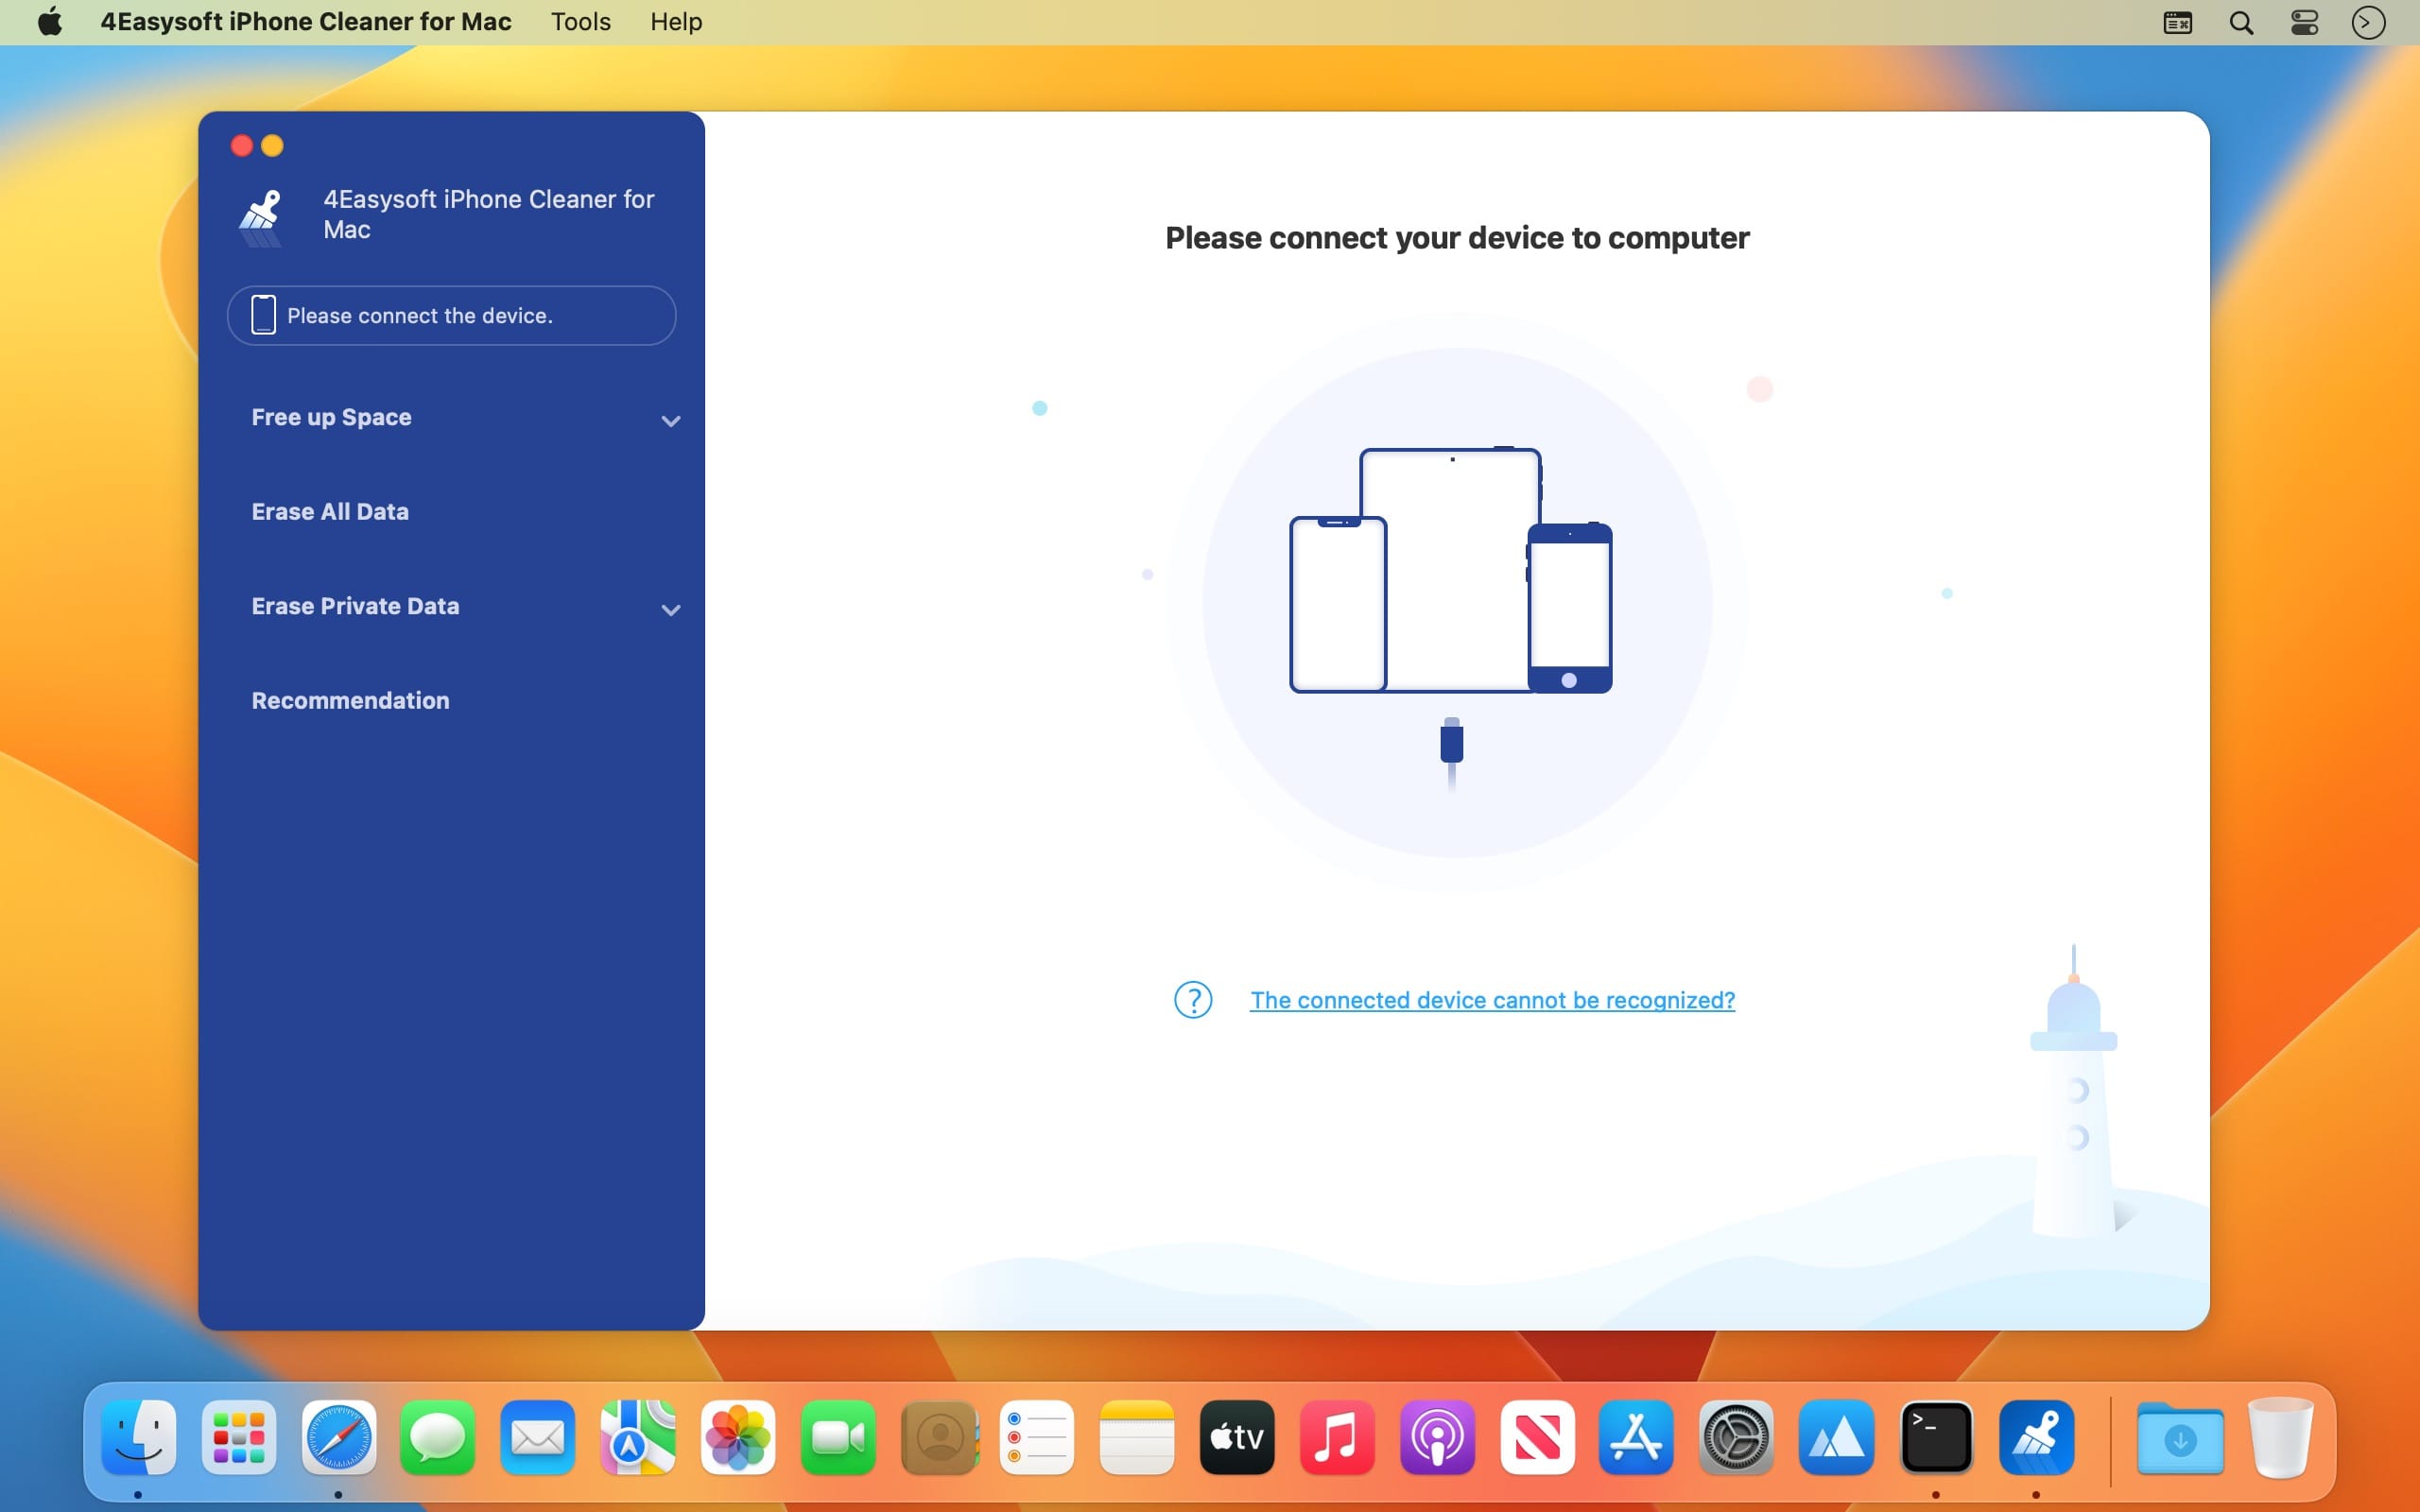Open Control Center in menu bar

(2304, 22)
